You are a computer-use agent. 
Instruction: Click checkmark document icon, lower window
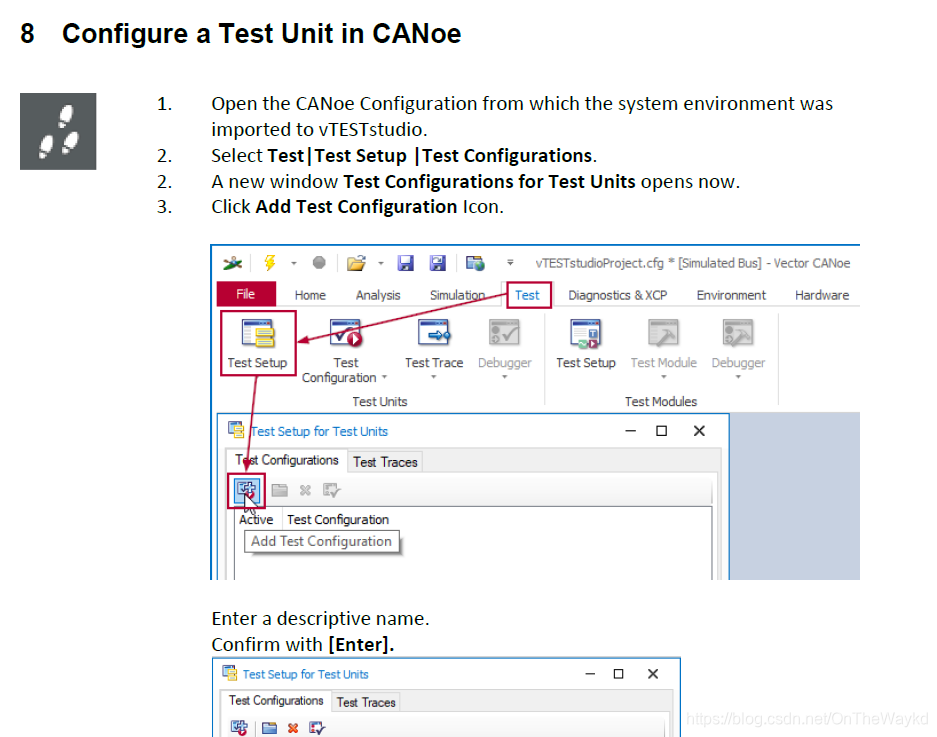point(317,727)
